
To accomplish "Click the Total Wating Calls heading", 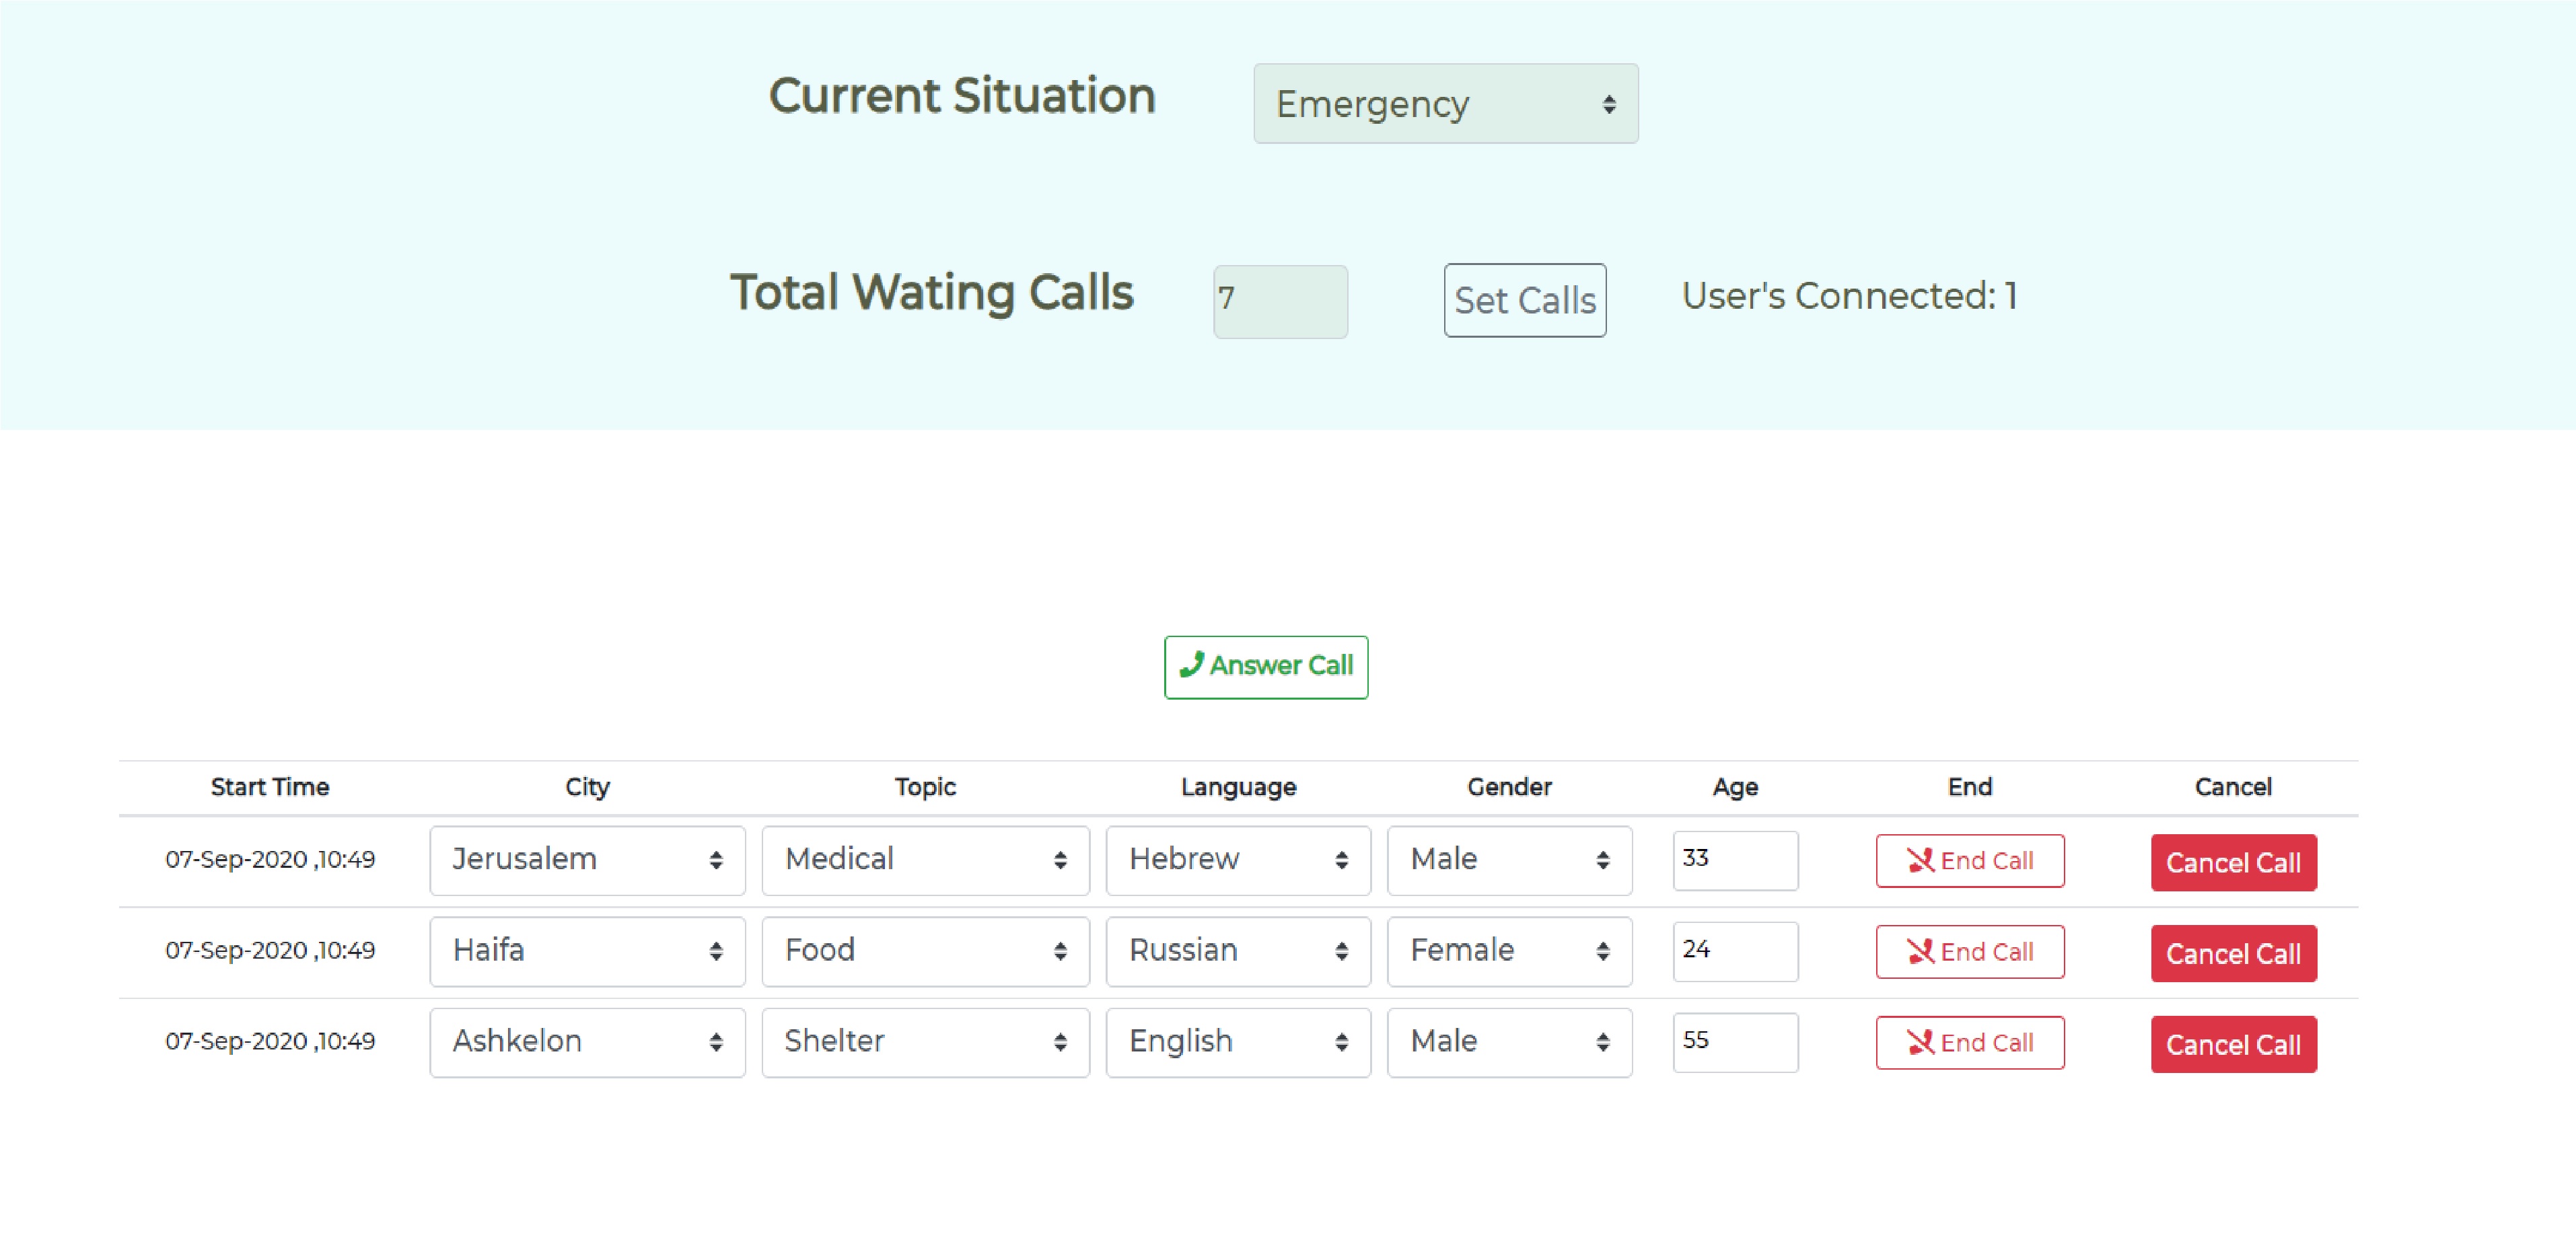I will pos(932,293).
